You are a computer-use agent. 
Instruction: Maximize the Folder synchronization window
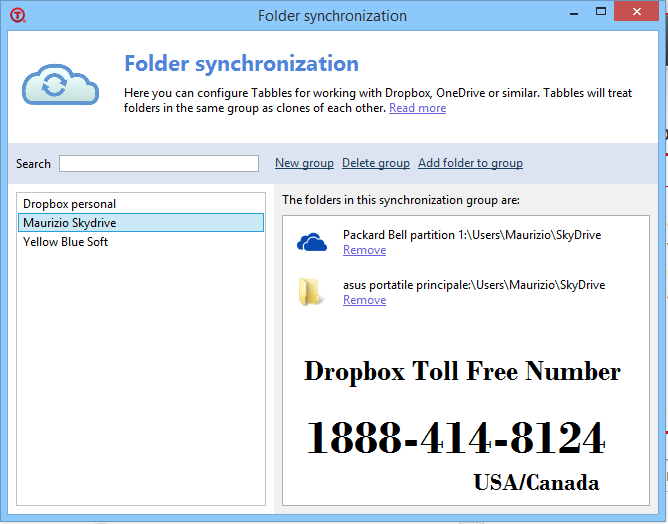coord(601,12)
